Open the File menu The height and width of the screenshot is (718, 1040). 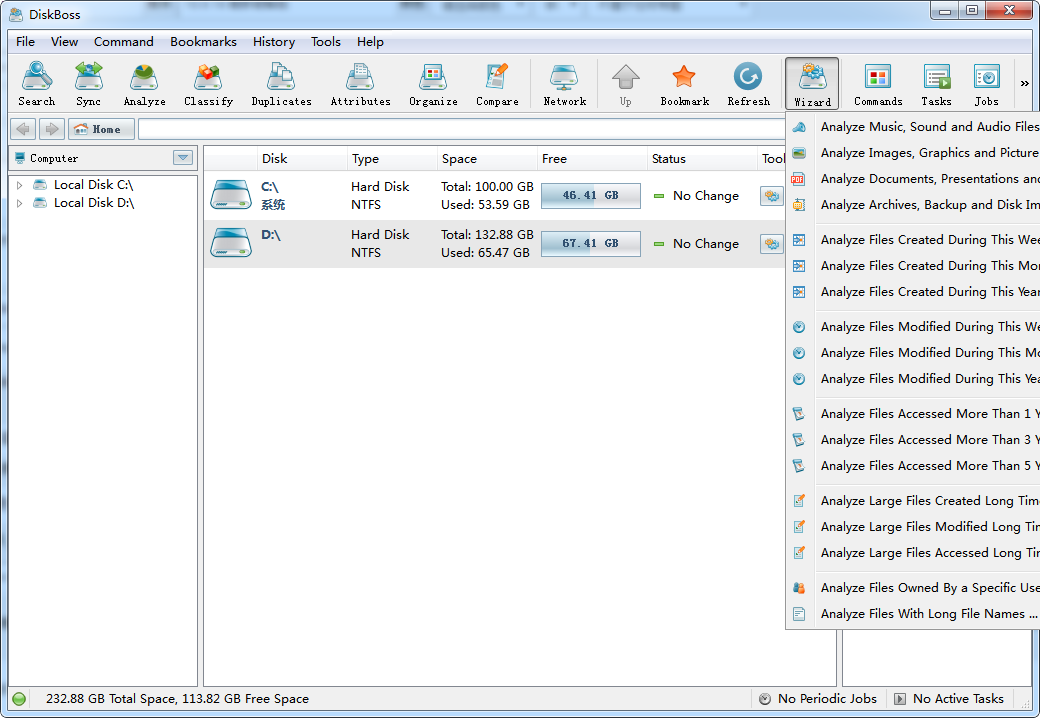[x=25, y=42]
